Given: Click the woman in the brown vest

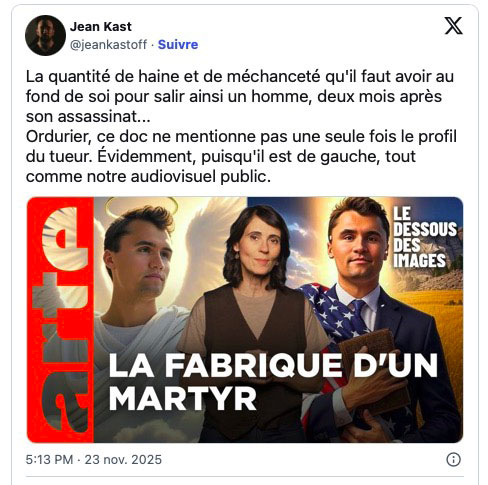Looking at the screenshot, I should (x=255, y=320).
